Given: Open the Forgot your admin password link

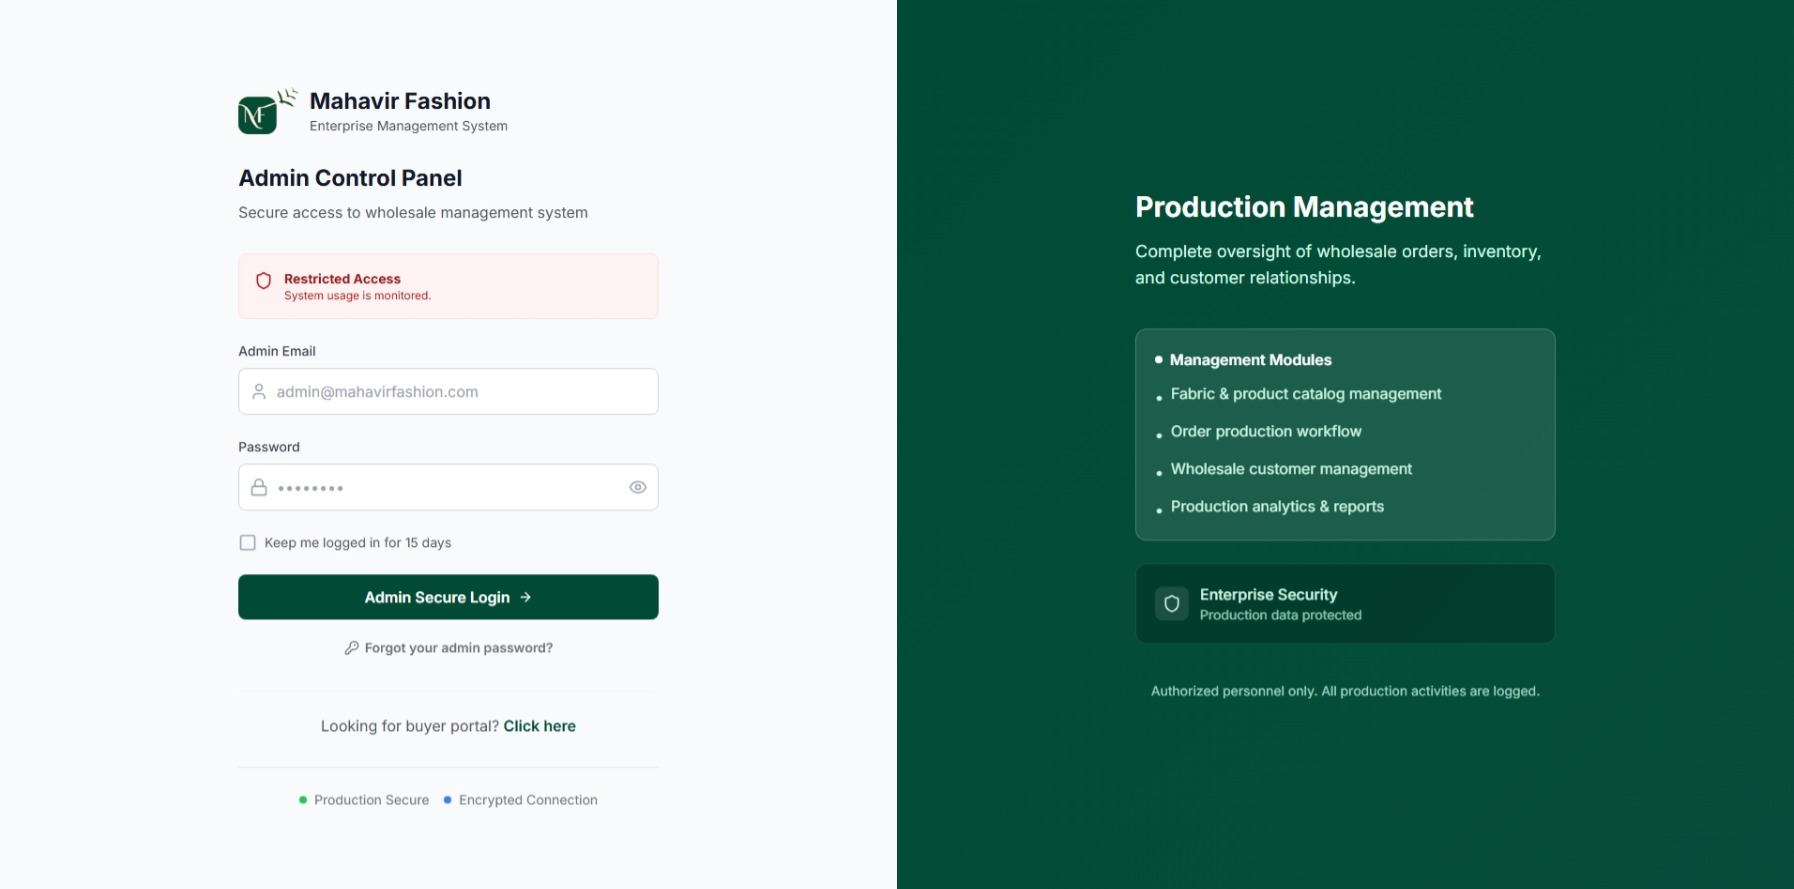Looking at the screenshot, I should tap(458, 648).
